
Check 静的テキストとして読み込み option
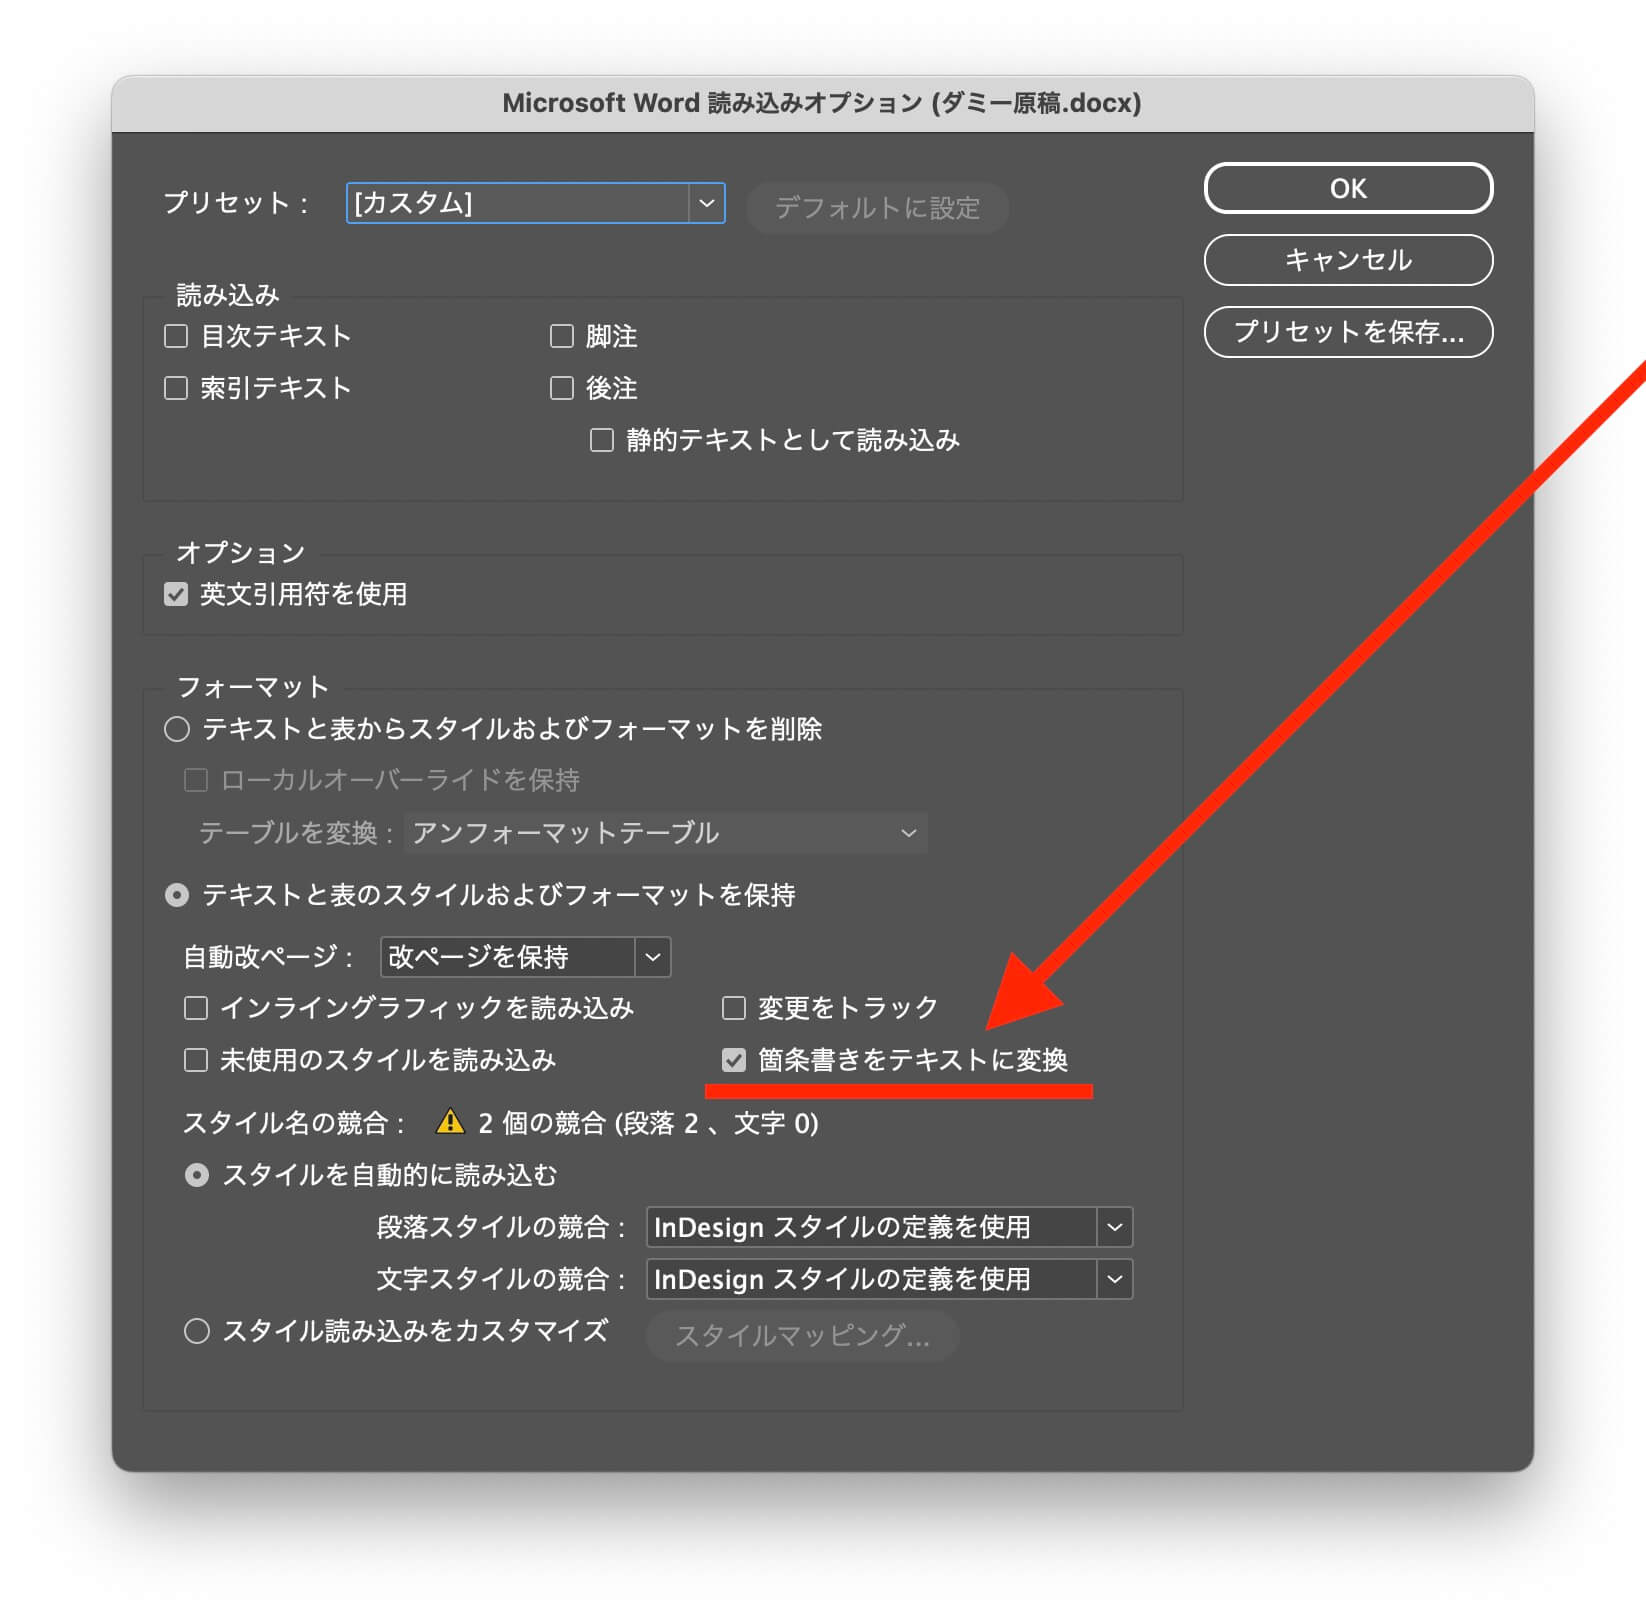(602, 440)
